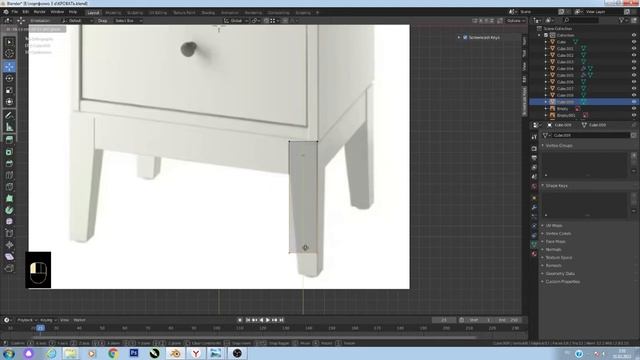Switch to the Modeling workspace tab
This screenshot has height=360, width=640.
113,13
